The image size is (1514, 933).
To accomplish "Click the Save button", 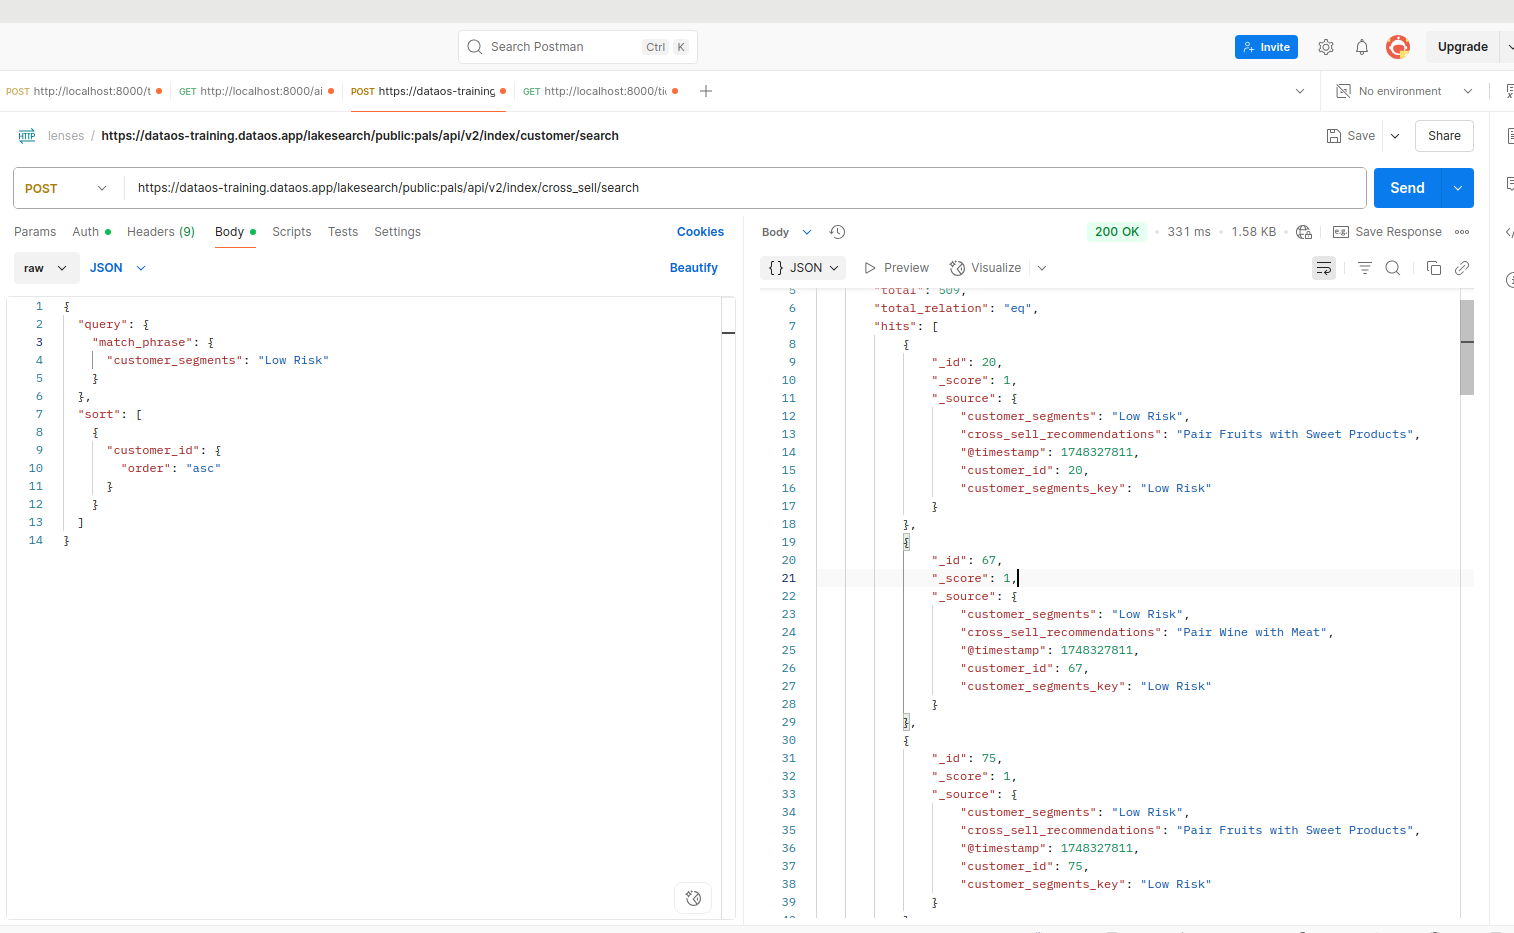I will tap(1351, 136).
